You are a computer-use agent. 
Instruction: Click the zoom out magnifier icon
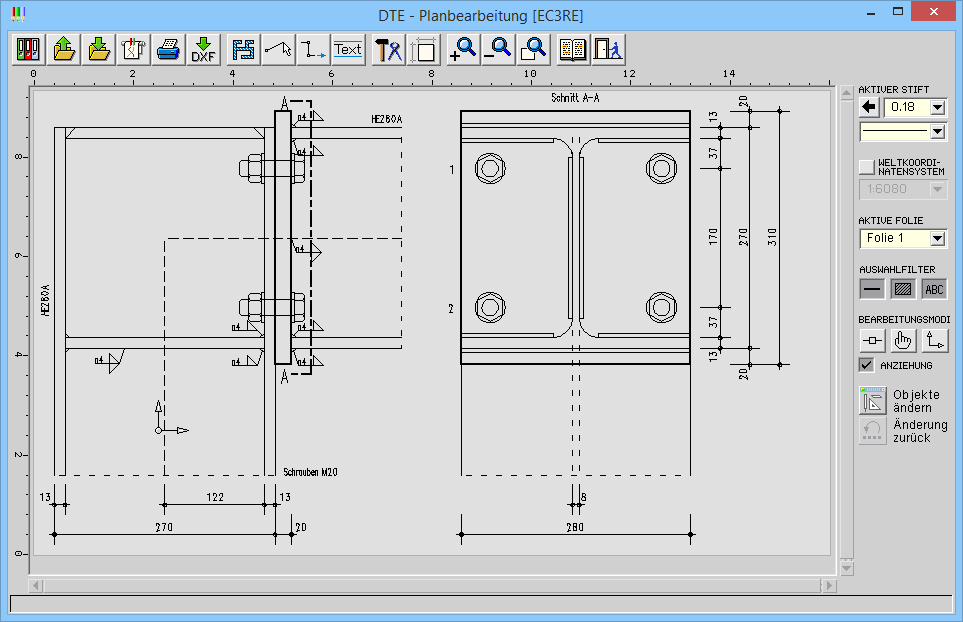498,49
